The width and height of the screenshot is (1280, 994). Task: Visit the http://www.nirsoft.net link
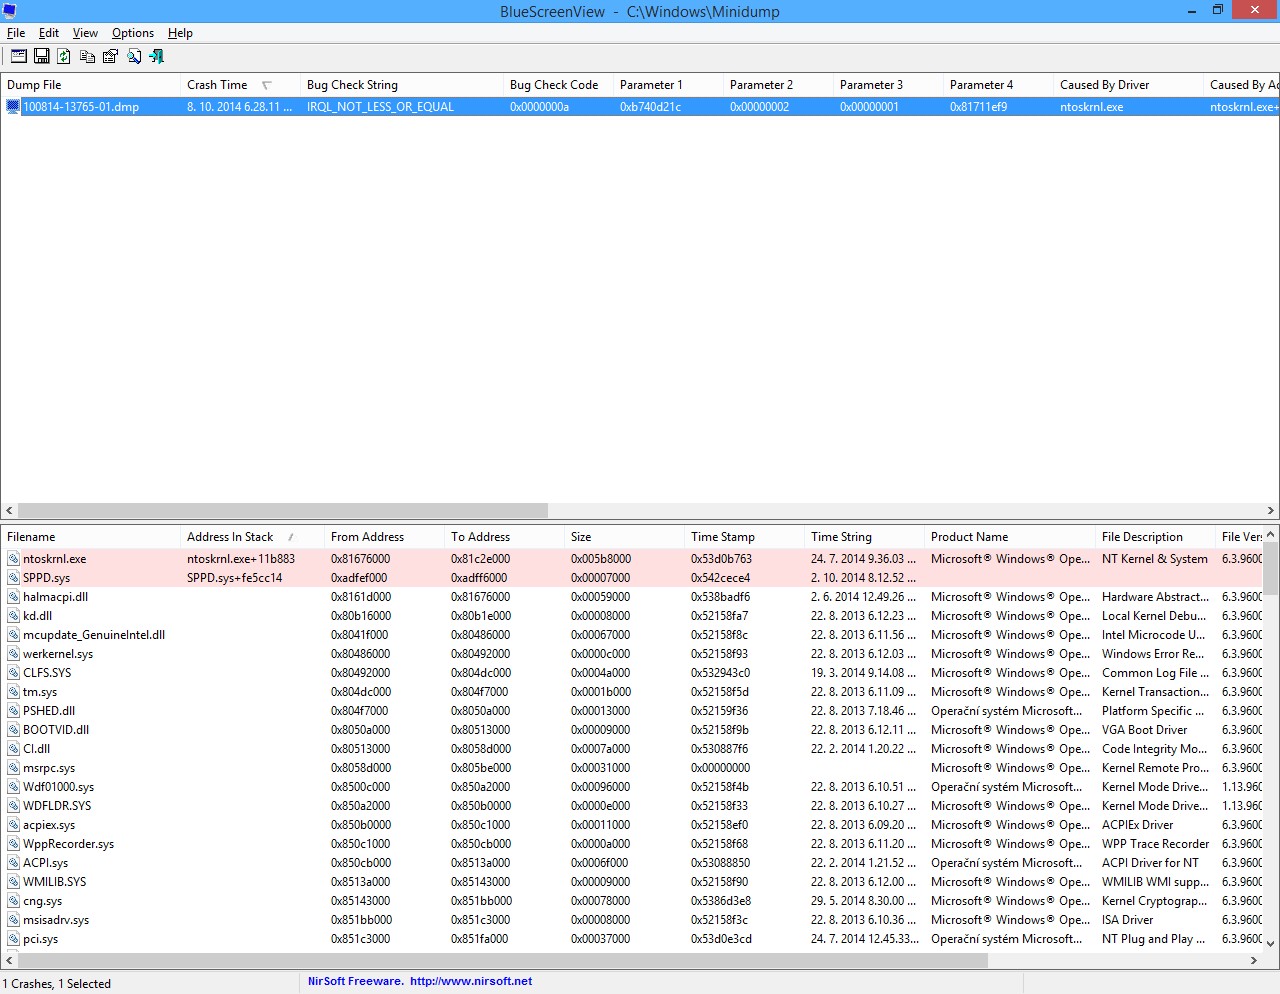tap(471, 981)
